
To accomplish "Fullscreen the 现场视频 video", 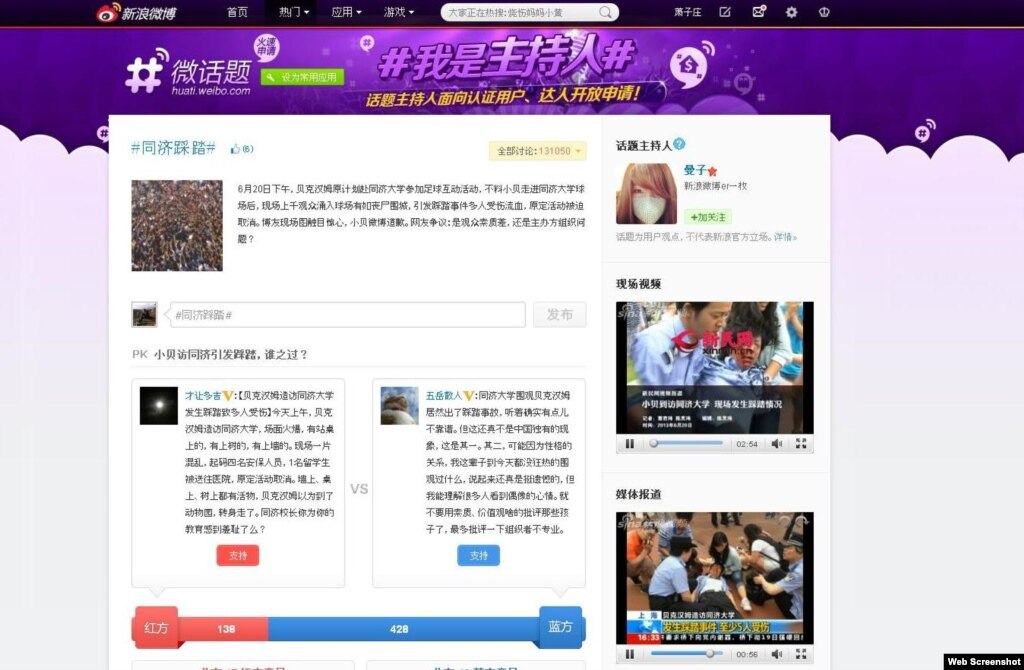I will pyautogui.click(x=801, y=443).
